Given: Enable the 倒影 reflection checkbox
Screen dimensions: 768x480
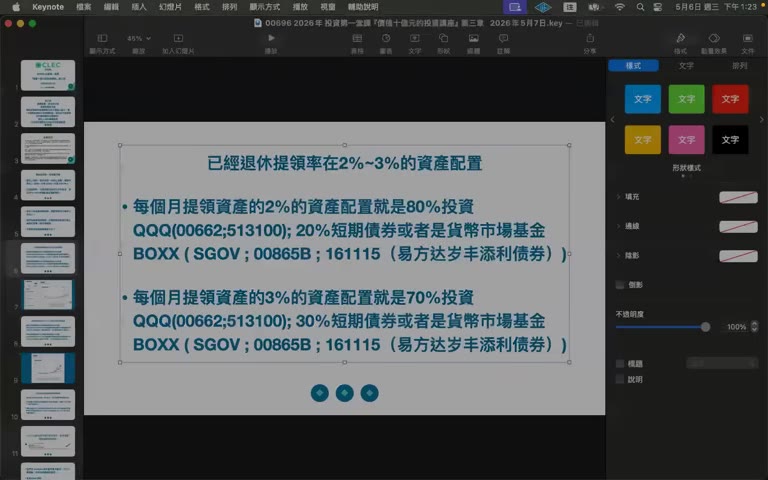Looking at the screenshot, I should pyautogui.click(x=620, y=285).
